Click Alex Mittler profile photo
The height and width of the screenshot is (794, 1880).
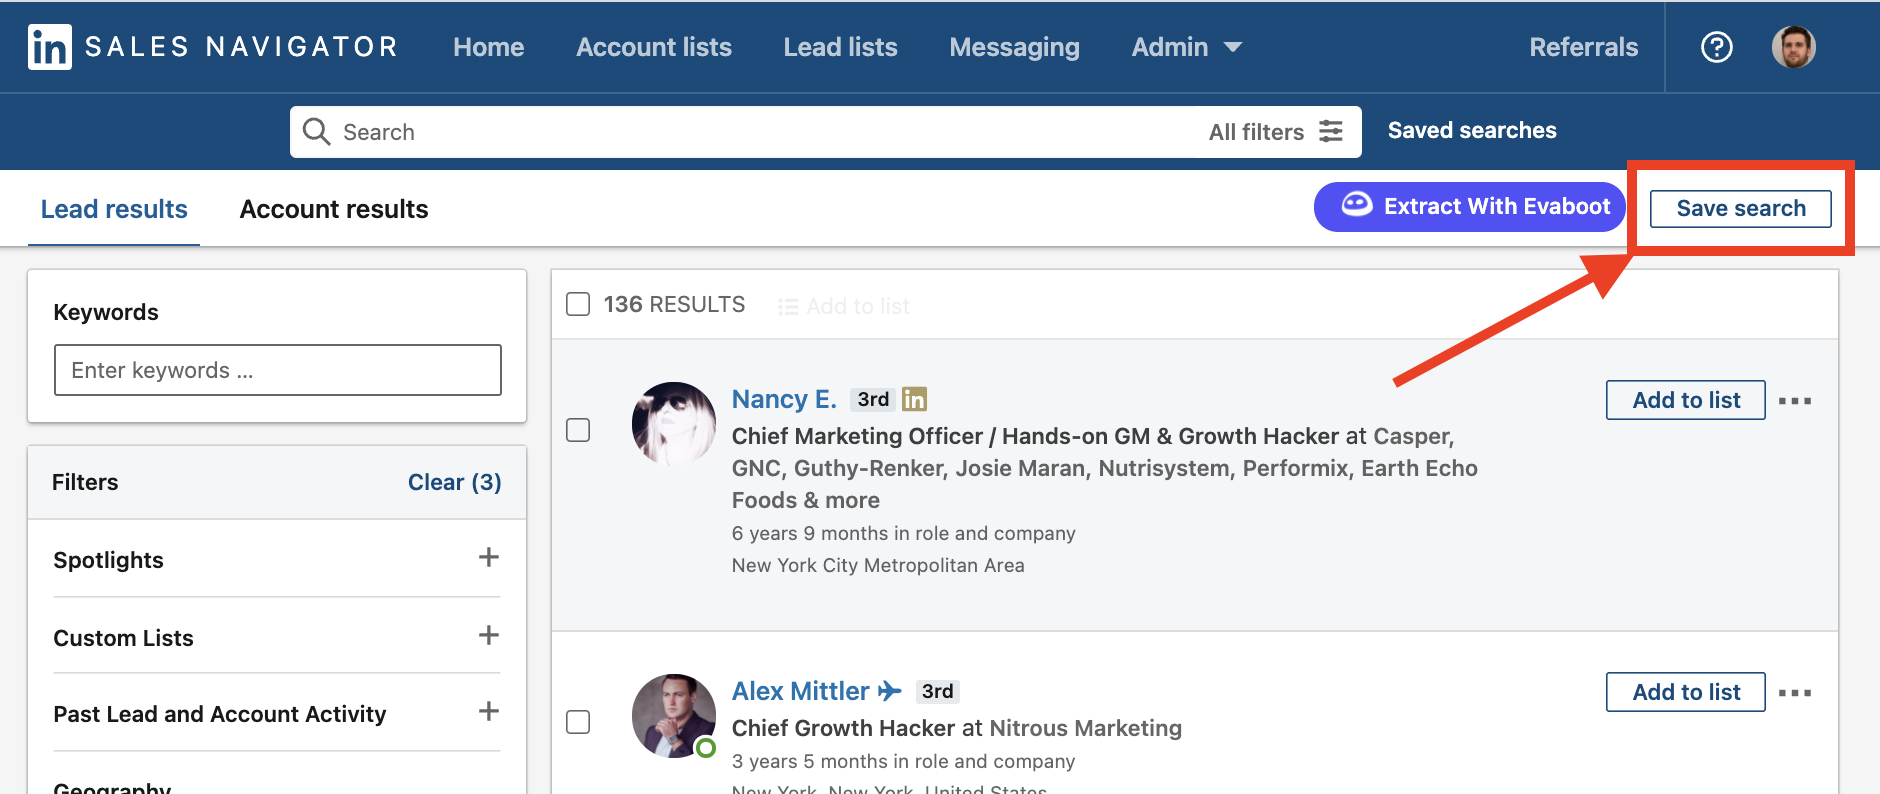(674, 716)
